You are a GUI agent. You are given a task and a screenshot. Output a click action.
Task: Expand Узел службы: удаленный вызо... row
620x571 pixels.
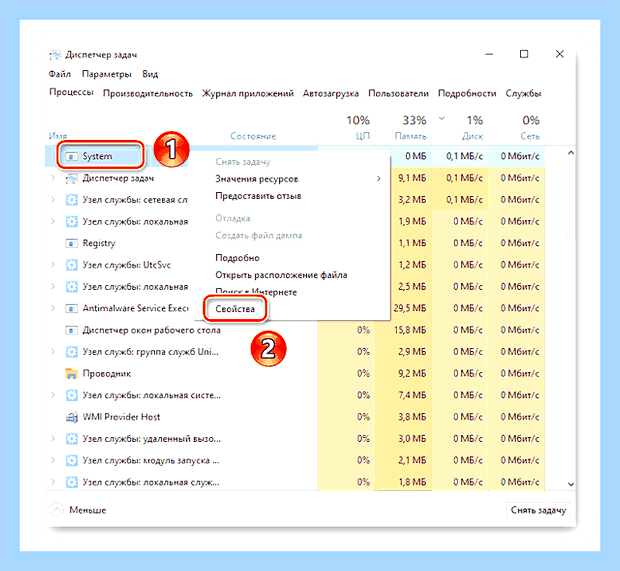point(53,439)
